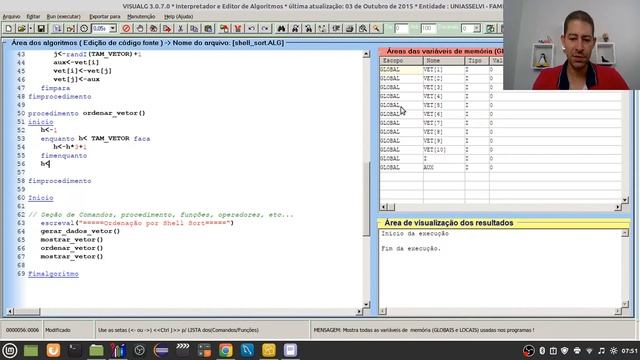This screenshot has height=360, width=640.
Task: Click the Inicio keyword link on line 60
Action: click(x=41, y=198)
